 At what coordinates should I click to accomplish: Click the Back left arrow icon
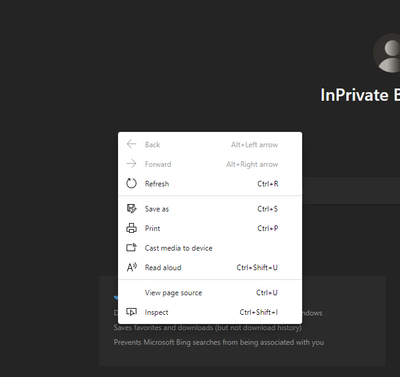(131, 144)
